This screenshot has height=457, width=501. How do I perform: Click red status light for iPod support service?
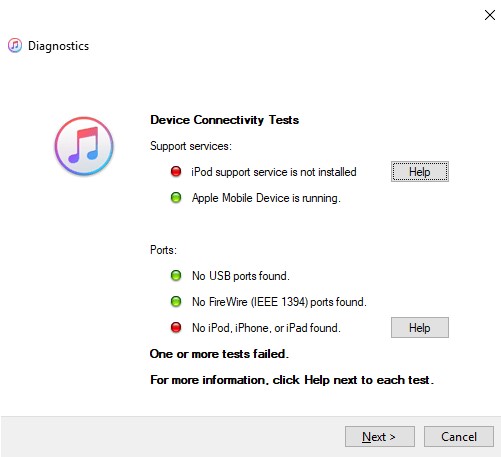pyautogui.click(x=176, y=172)
